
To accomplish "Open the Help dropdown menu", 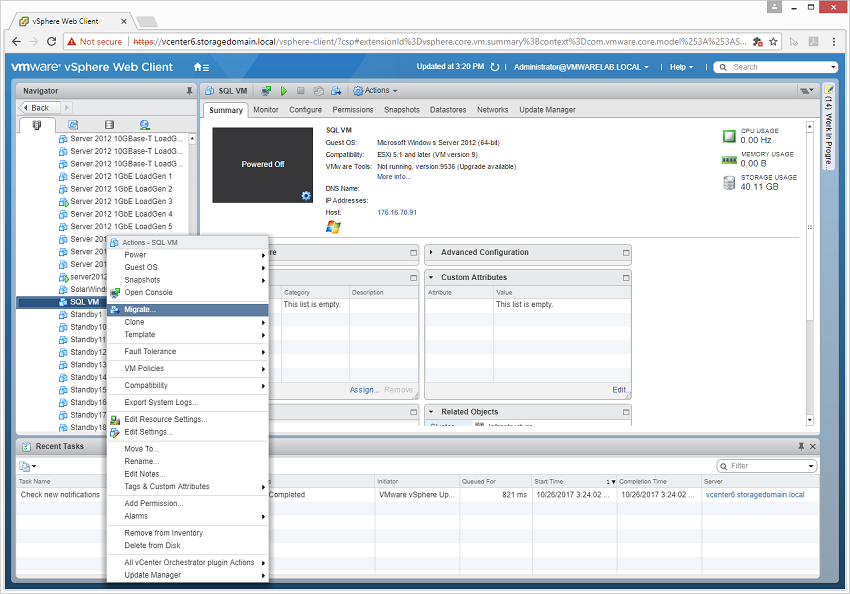I will click(681, 67).
